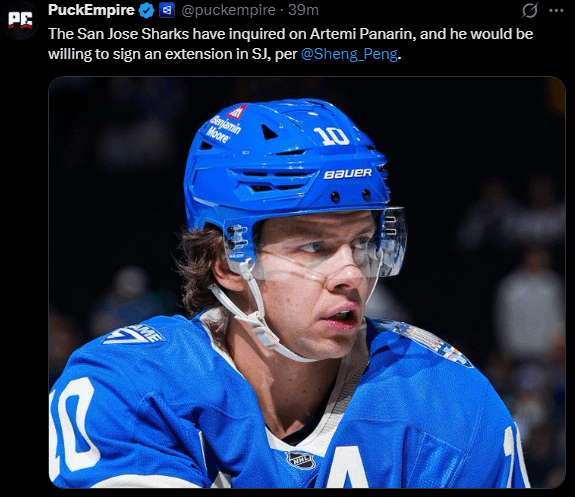Open the @Sheng_Peng mention link
Viewport: 575px width, 497px height.
pos(349,54)
